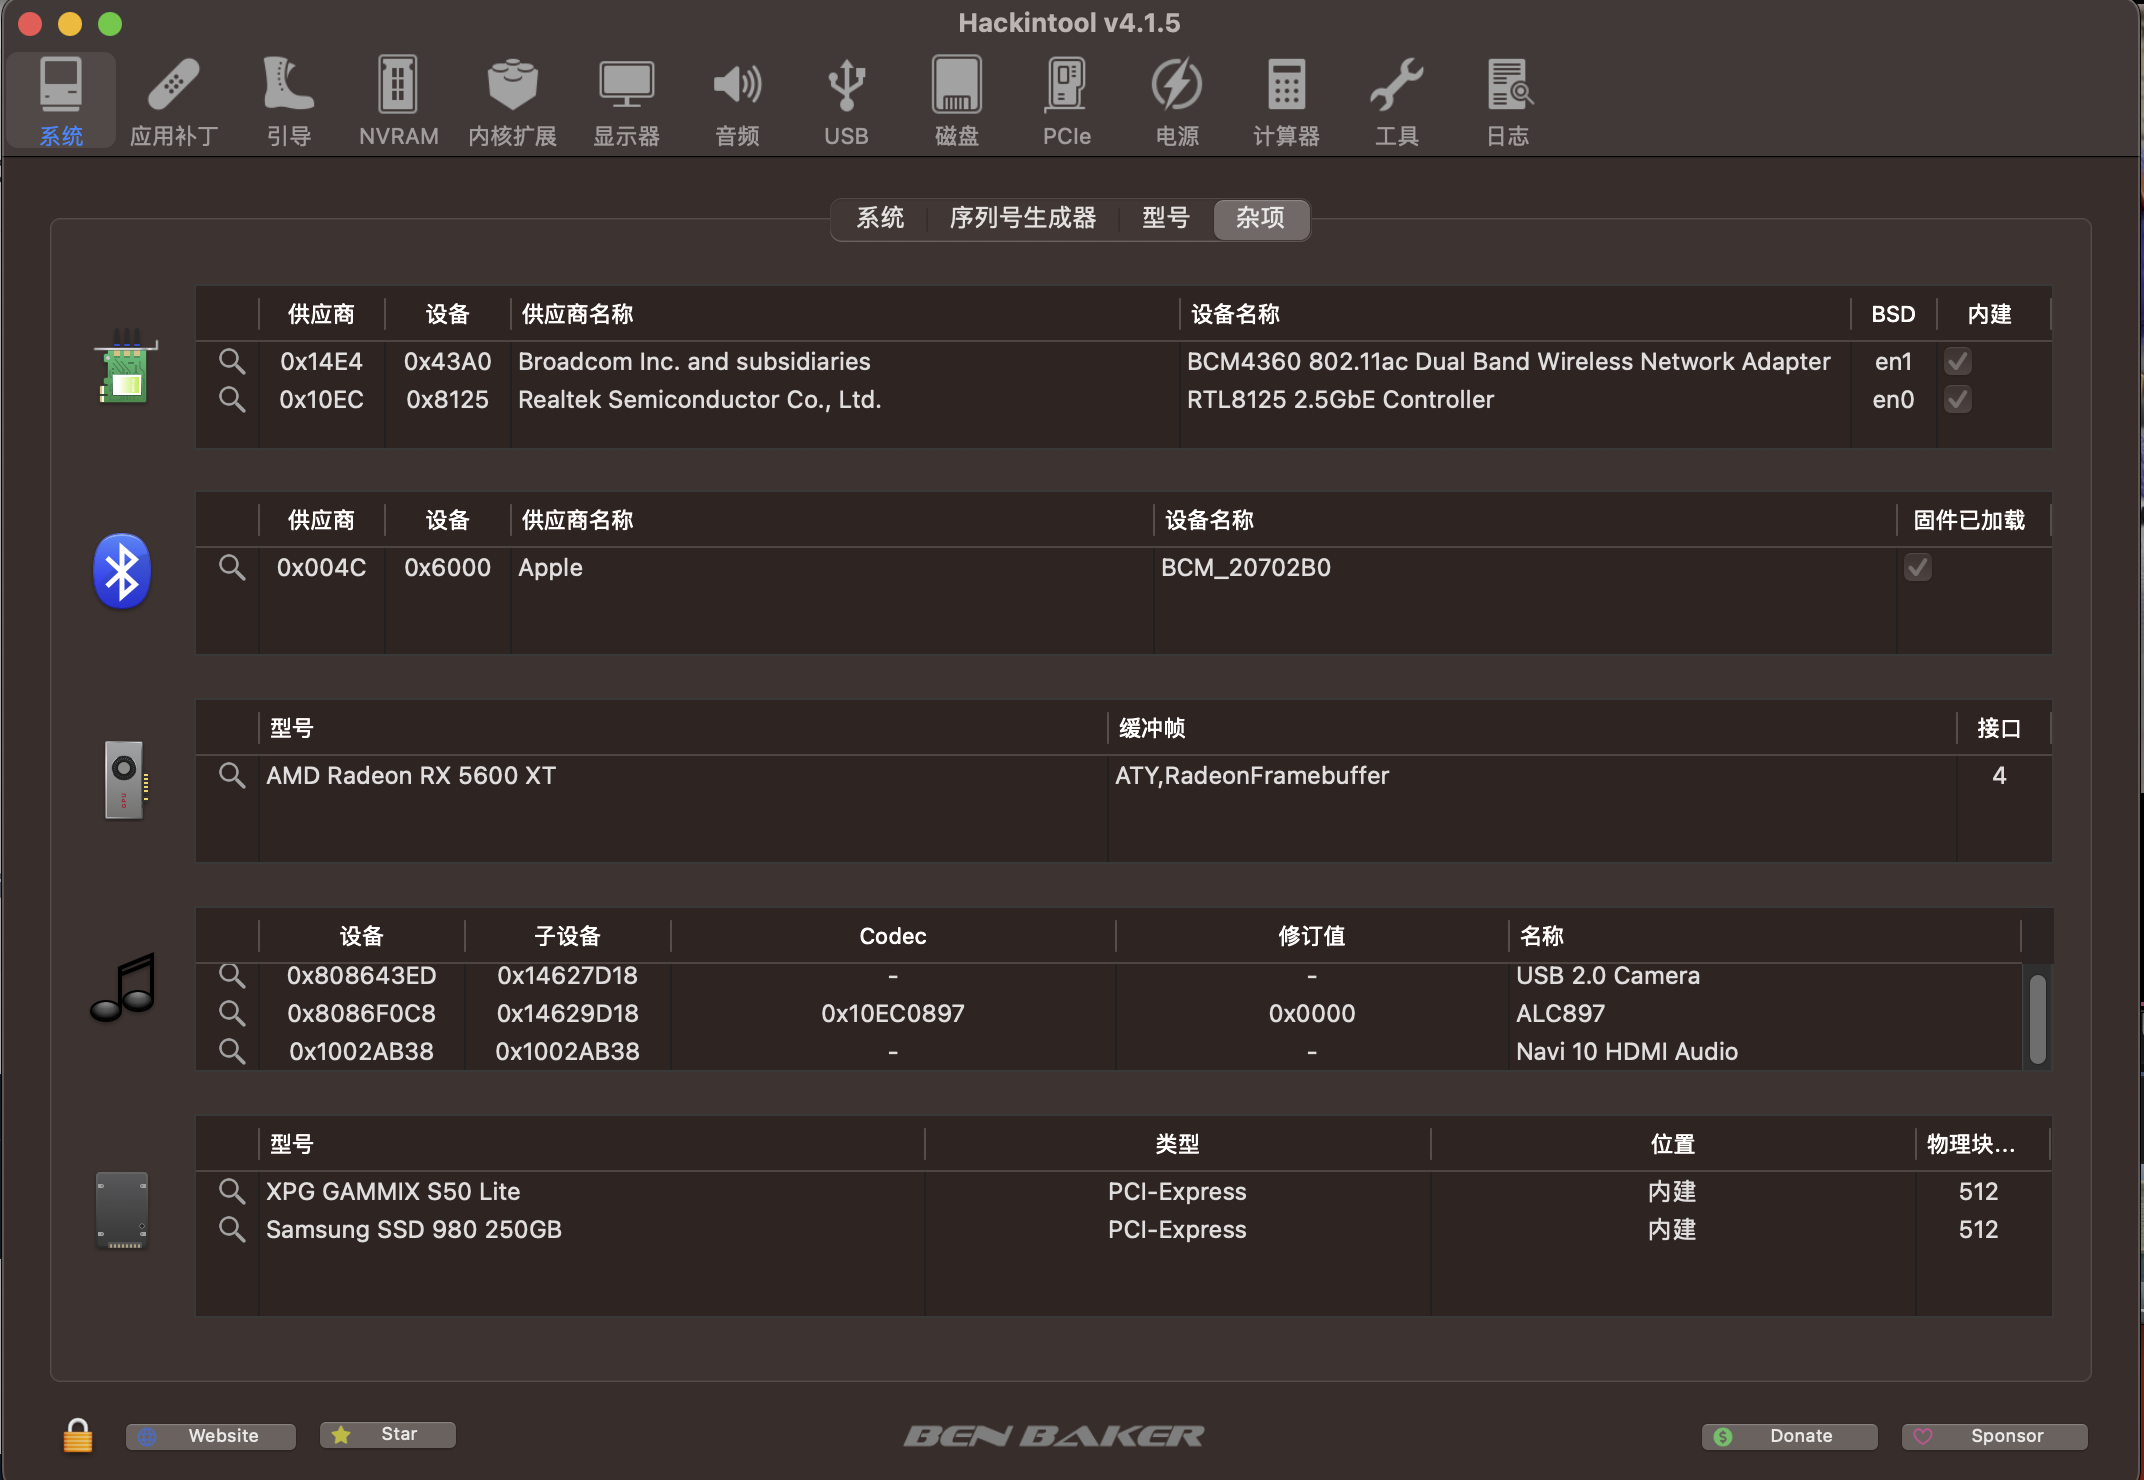Toggle the built-in checkbox for BCM4360 en1
Screen dimensions: 2144x1480
click(1957, 361)
